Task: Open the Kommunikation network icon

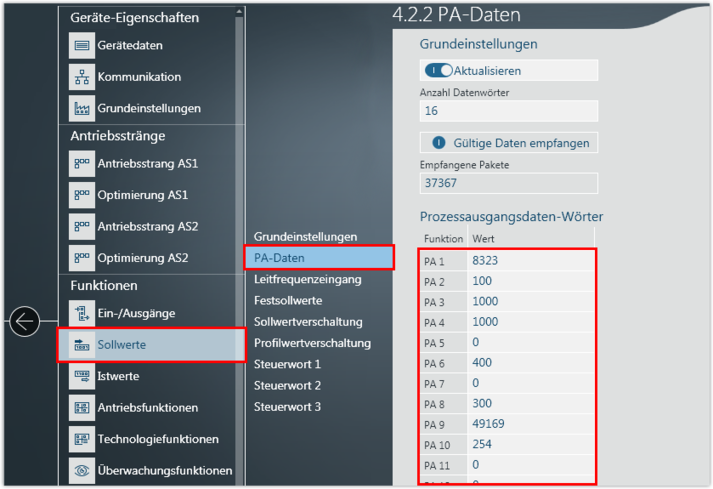Action: 81,77
